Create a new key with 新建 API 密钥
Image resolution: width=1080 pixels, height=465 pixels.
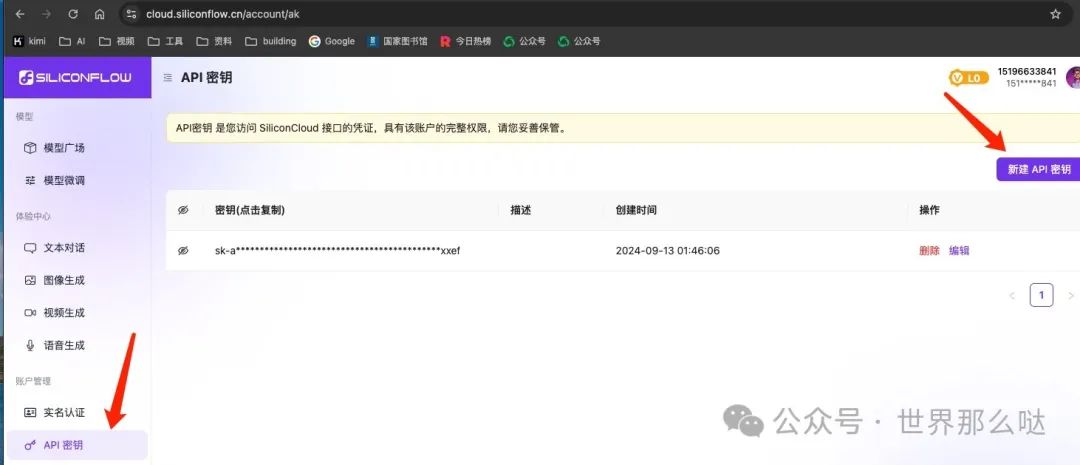1038,169
